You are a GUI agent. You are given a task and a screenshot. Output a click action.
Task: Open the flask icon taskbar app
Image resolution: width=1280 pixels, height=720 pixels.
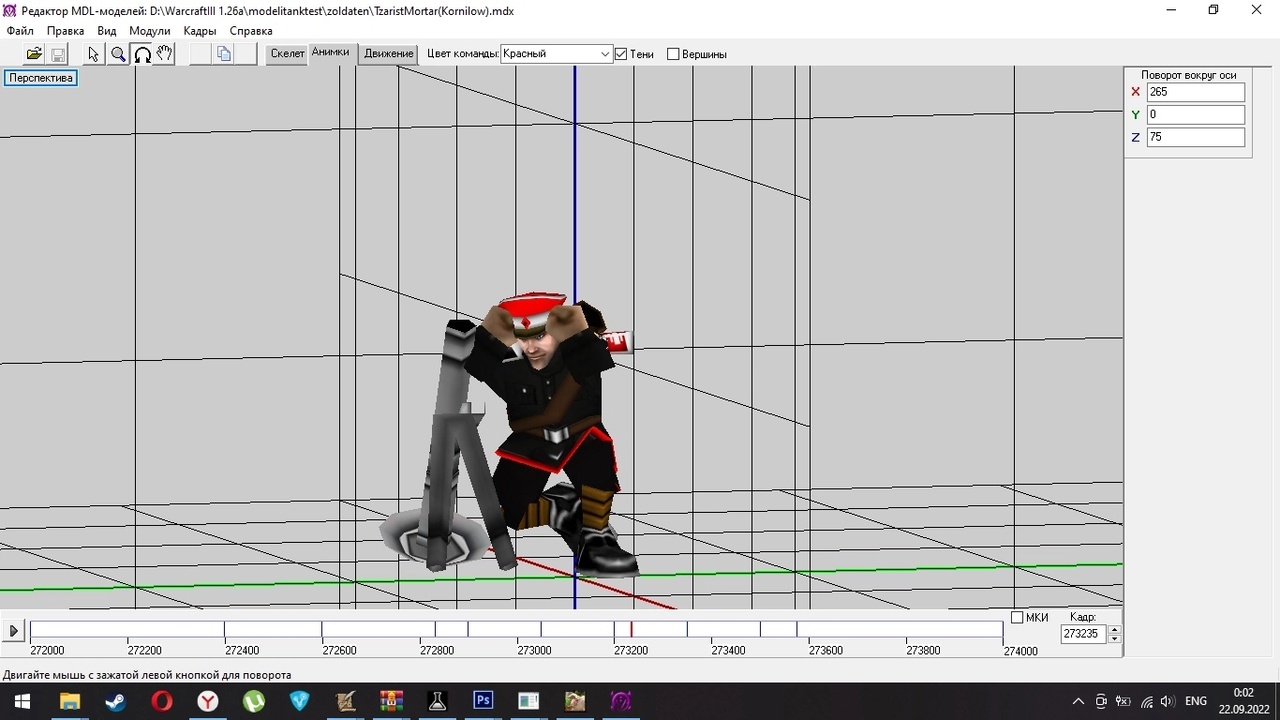tap(437, 701)
